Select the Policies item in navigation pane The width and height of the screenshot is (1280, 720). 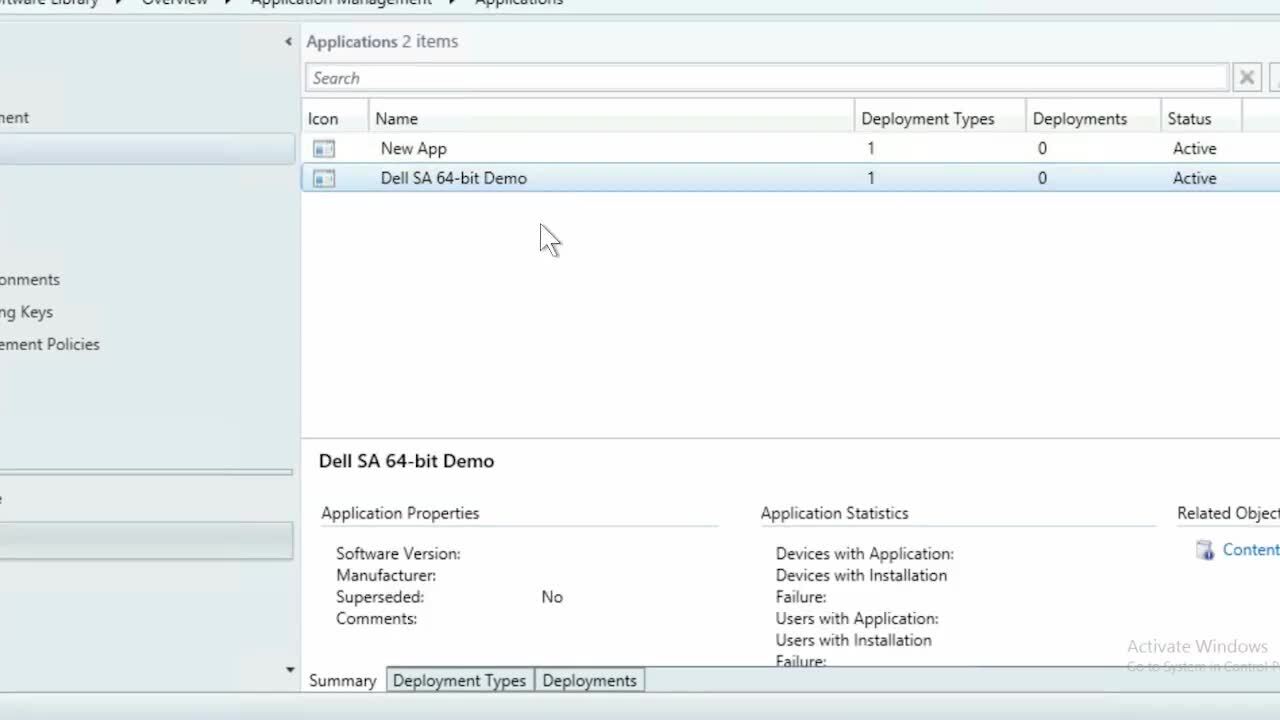(50, 344)
